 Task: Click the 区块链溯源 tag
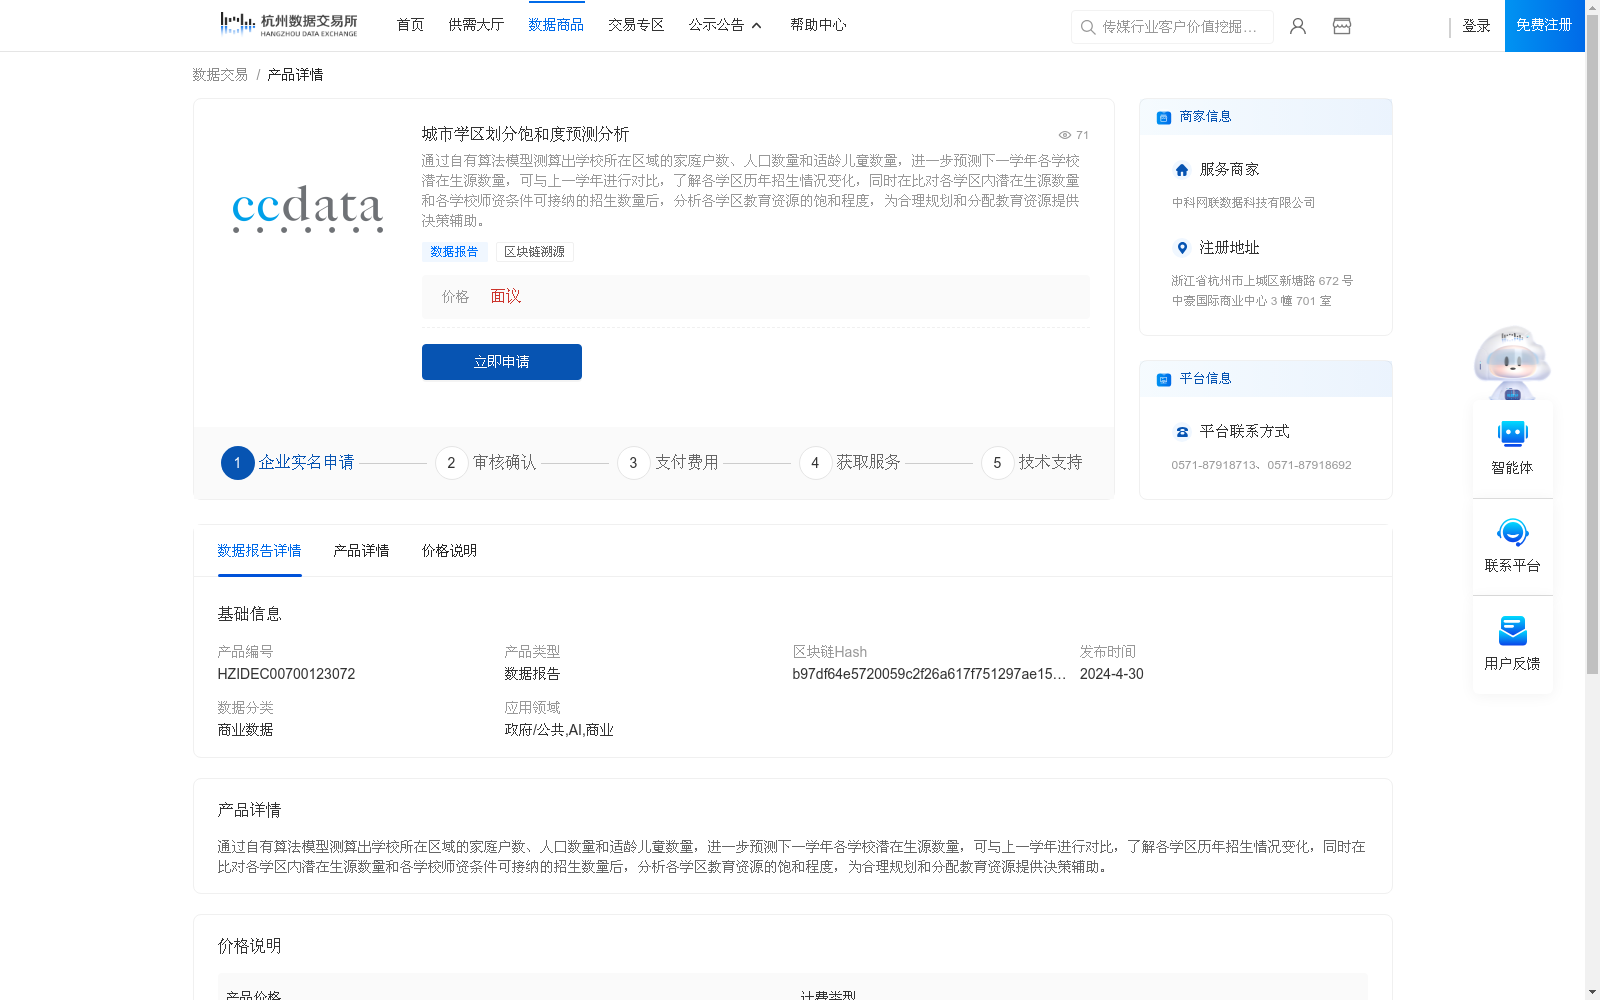pyautogui.click(x=535, y=252)
